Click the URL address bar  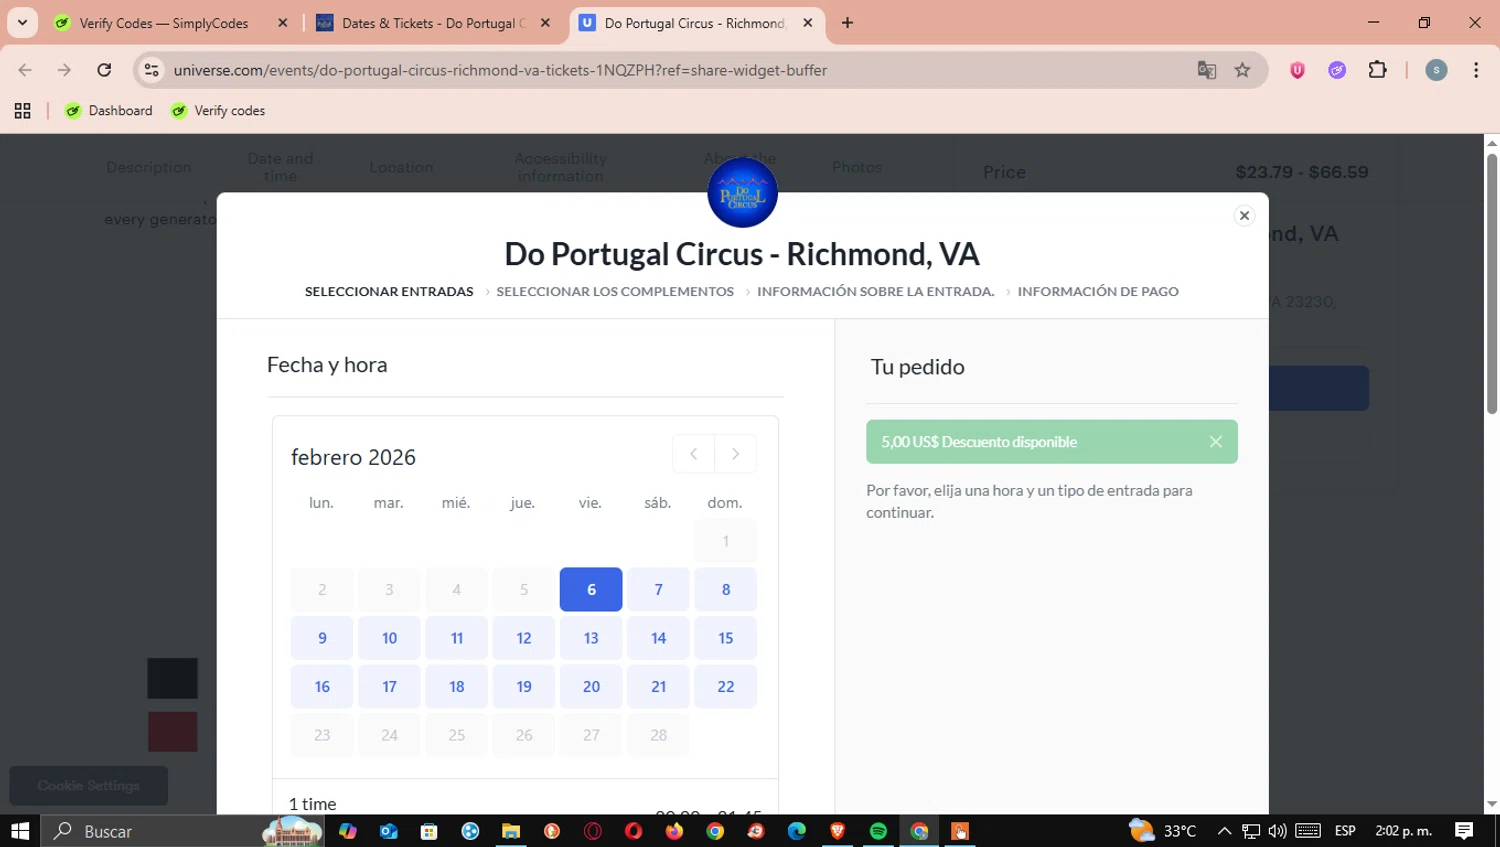click(680, 70)
